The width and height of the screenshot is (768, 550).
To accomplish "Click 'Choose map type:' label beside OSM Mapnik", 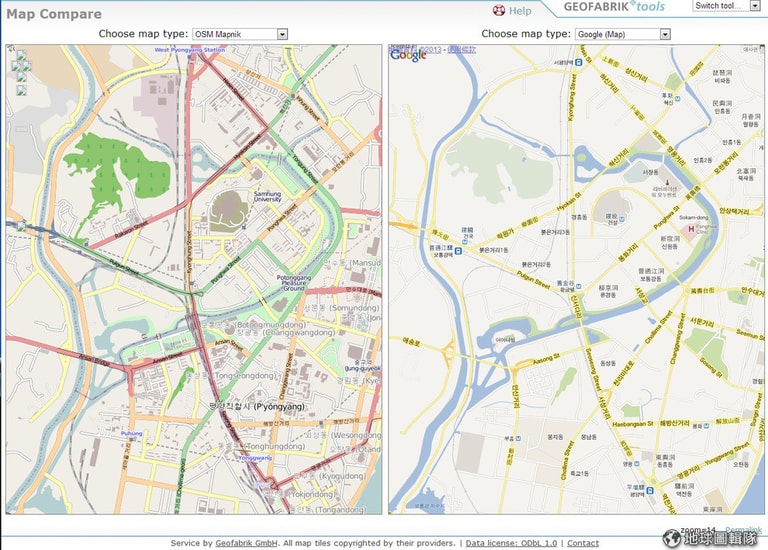I will click(143, 34).
